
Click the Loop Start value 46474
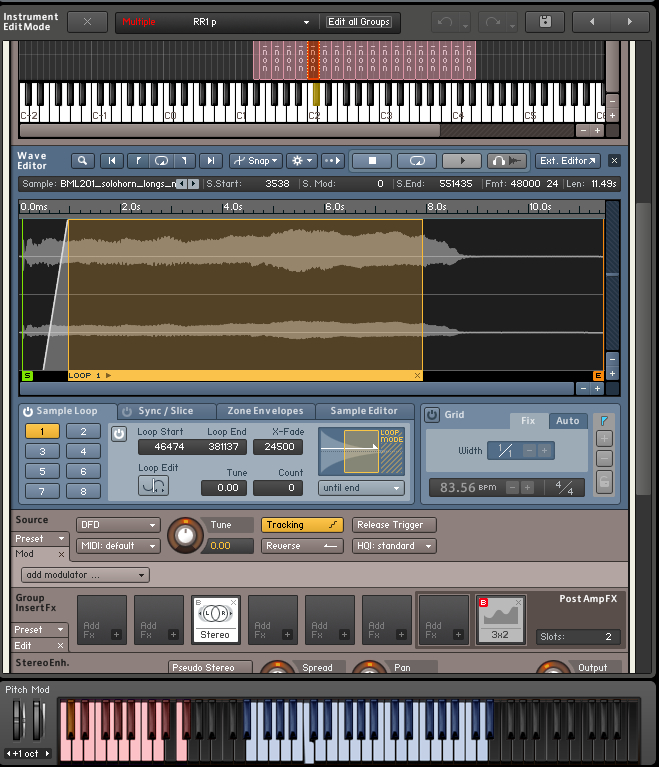169,447
